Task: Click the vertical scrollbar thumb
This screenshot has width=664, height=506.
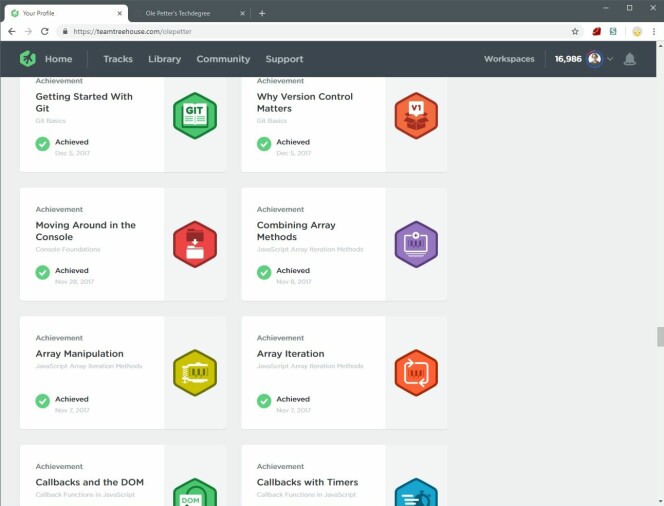Action: (x=660, y=337)
